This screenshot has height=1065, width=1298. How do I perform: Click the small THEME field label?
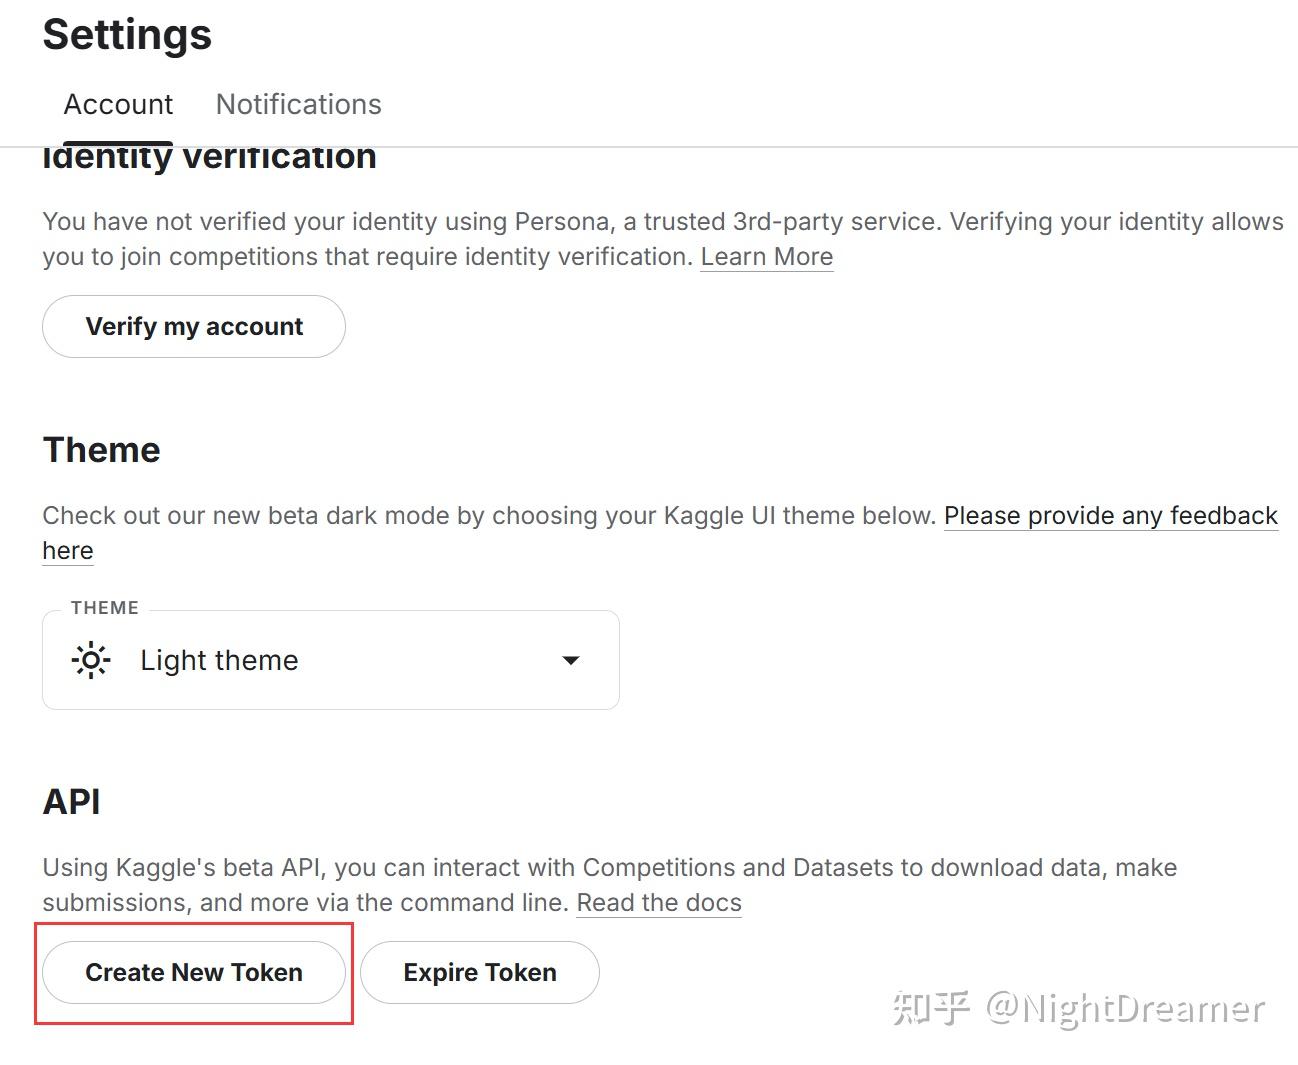(x=105, y=608)
